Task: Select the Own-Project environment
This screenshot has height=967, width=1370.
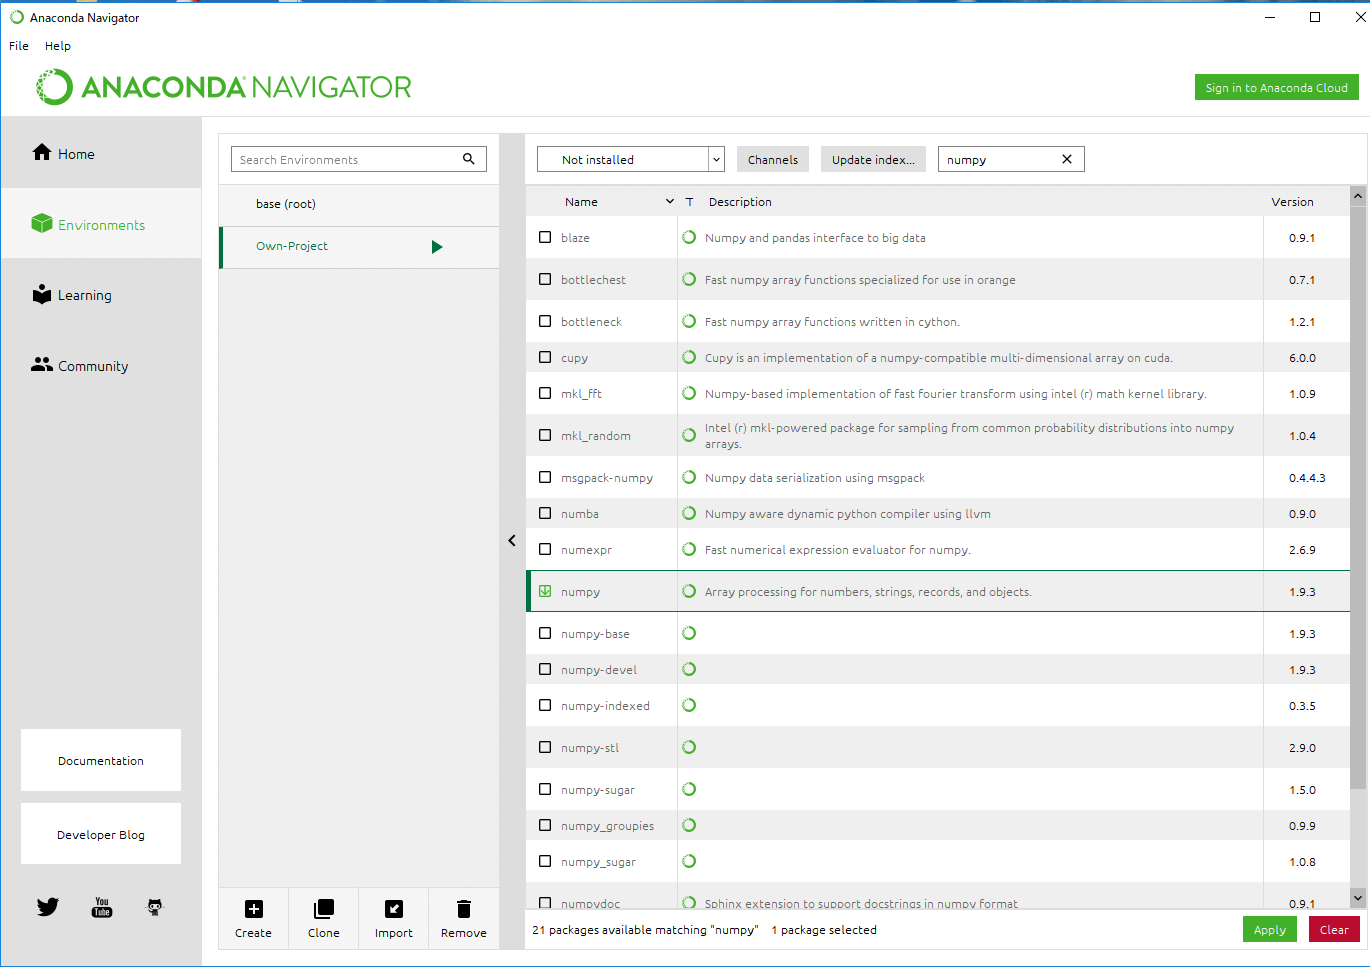Action: click(359, 247)
